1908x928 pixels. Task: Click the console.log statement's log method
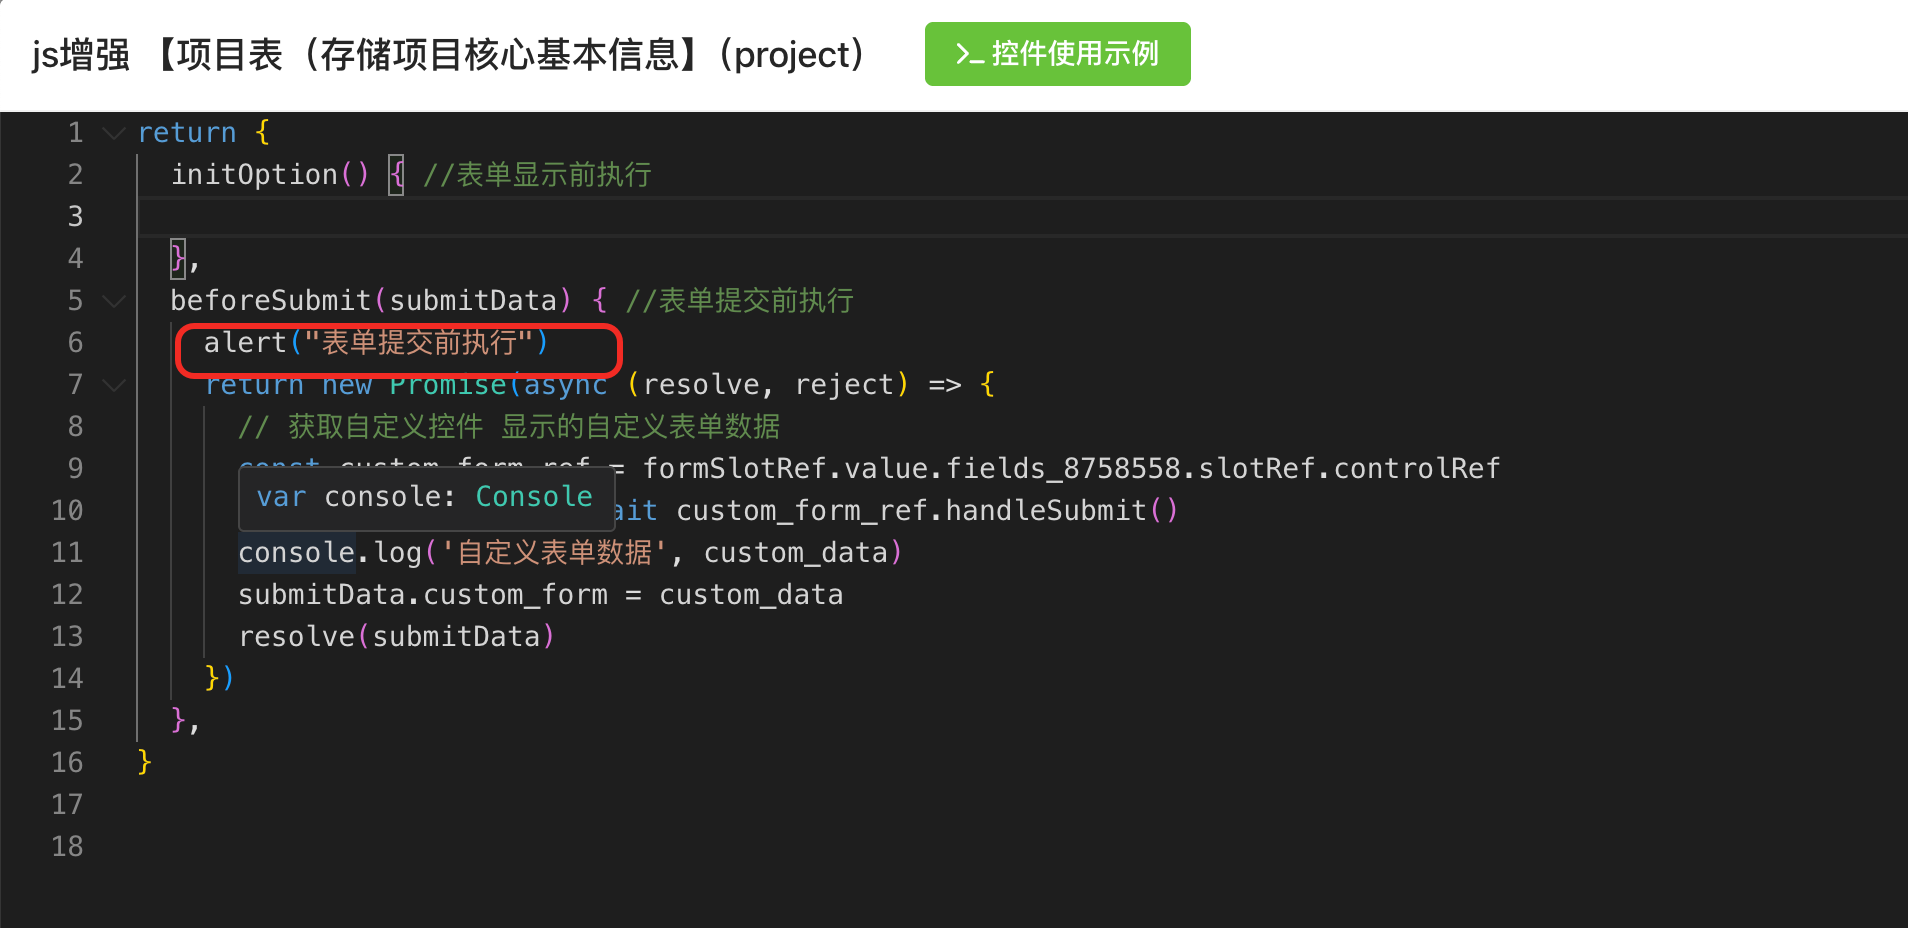[398, 553]
